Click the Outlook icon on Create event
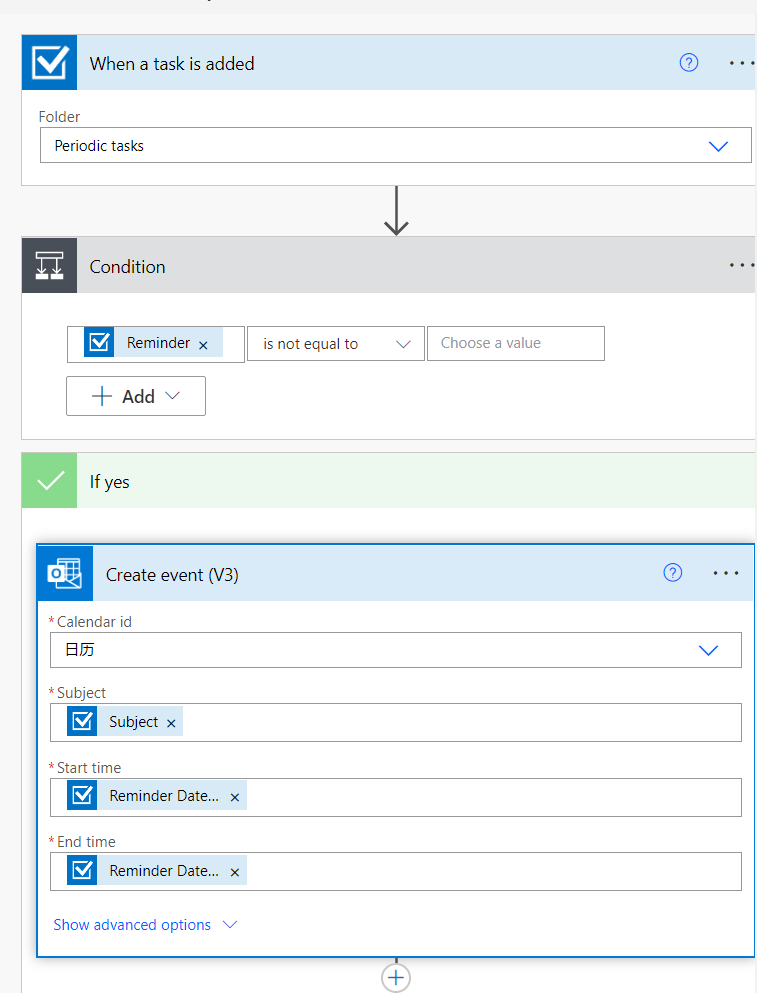This screenshot has height=993, width=757. click(65, 574)
